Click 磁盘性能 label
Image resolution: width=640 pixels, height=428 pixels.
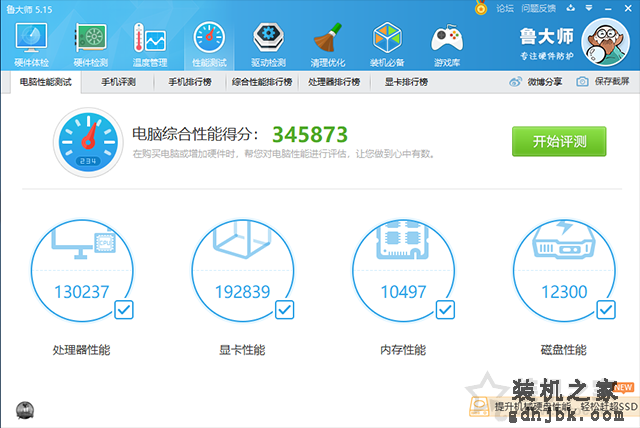tap(564, 350)
